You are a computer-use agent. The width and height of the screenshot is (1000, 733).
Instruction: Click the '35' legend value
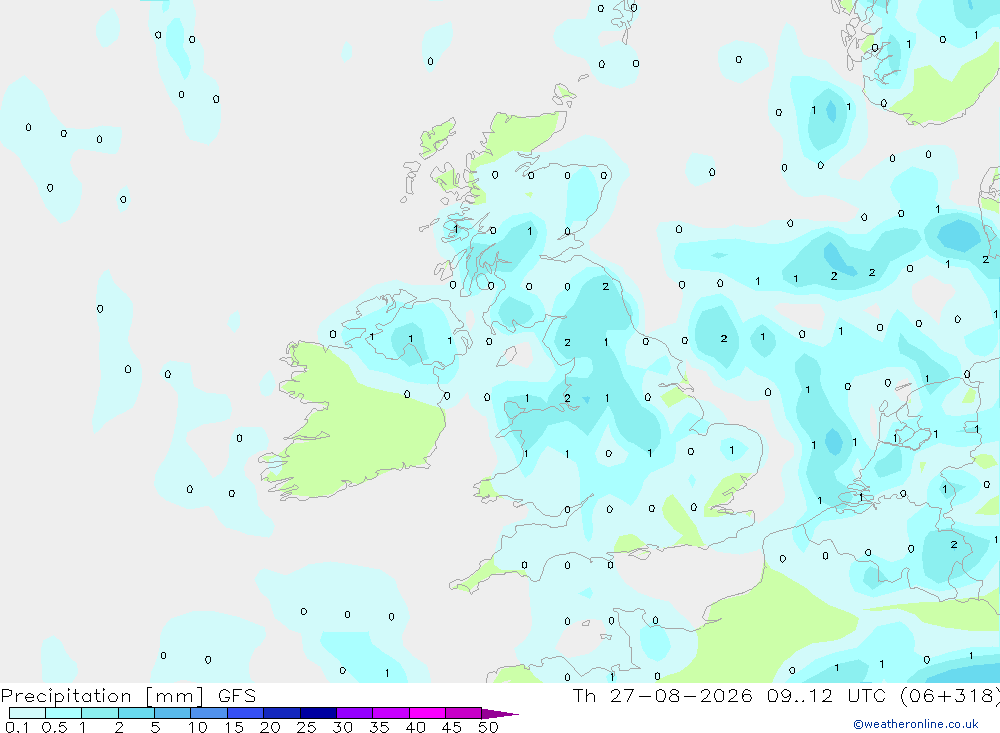tap(379, 727)
